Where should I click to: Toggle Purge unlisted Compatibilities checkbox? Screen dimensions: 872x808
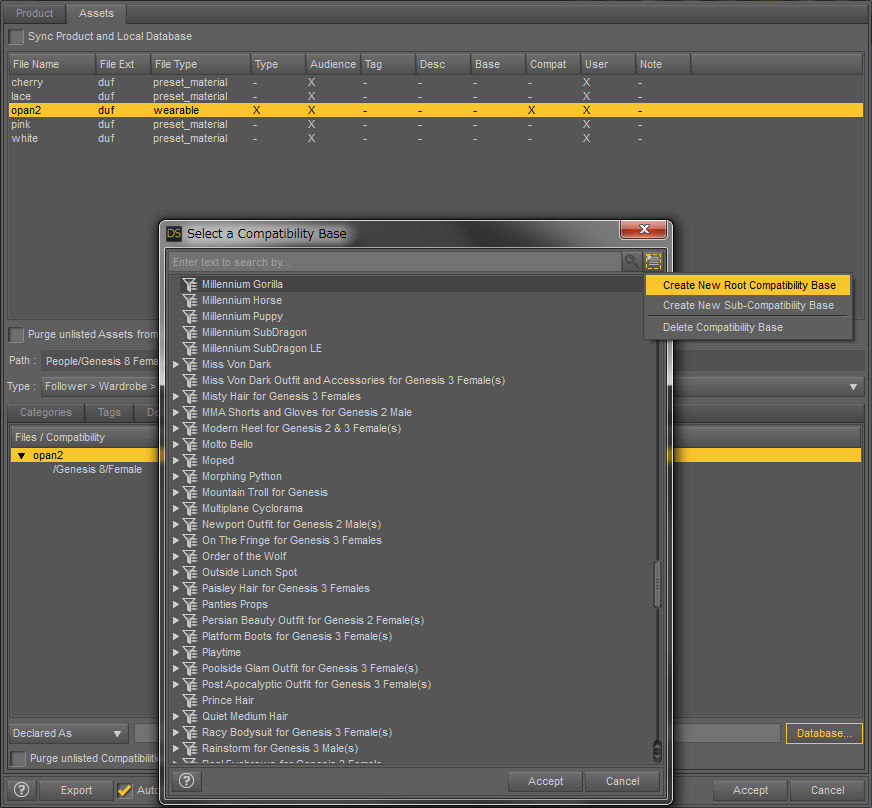pyautogui.click(x=18, y=759)
